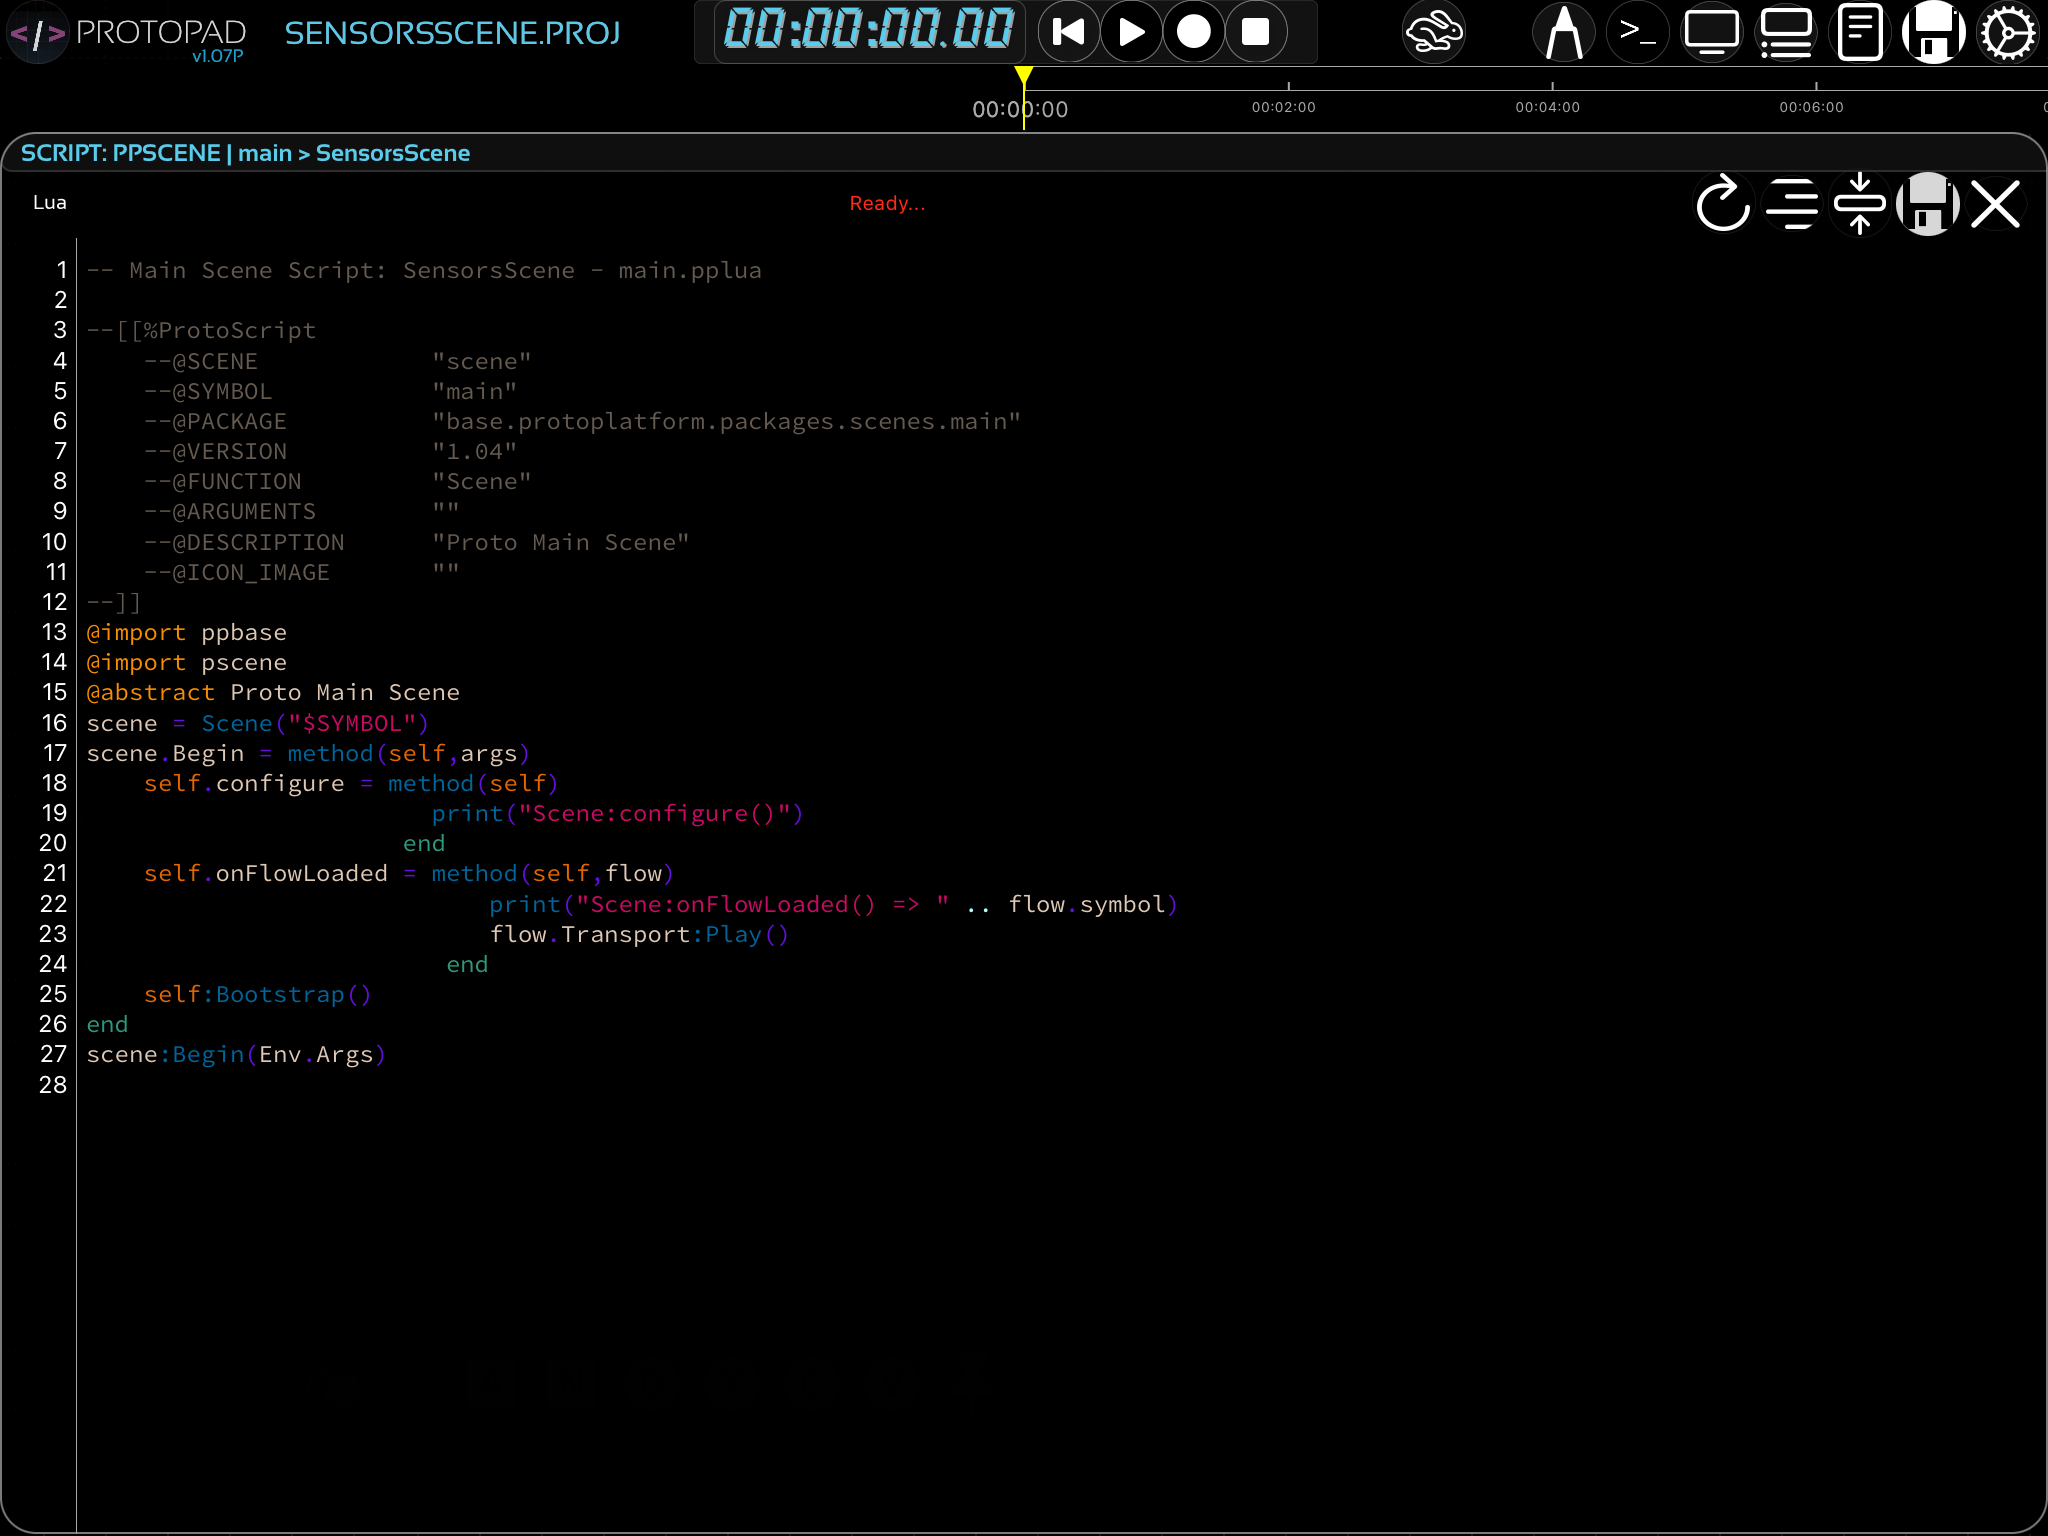Screen dimensions: 2048x1536
Task: Open the compass design tool
Action: [x=1563, y=33]
